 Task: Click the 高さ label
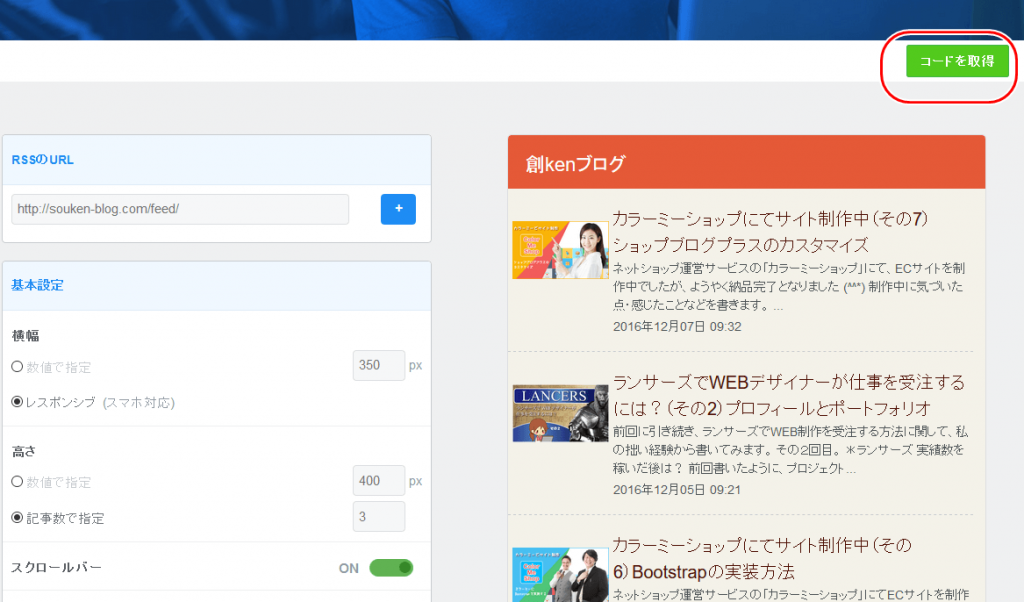pyautogui.click(x=24, y=451)
